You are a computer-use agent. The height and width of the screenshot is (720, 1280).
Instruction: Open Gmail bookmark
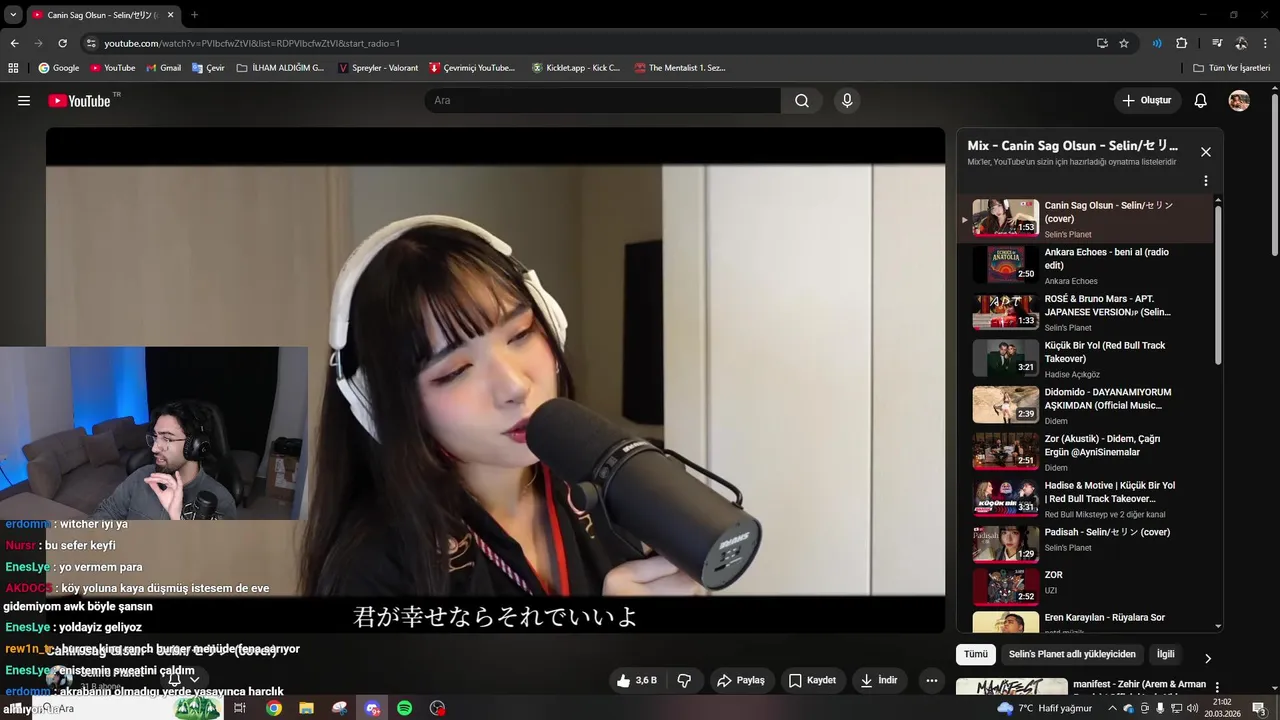point(164,68)
